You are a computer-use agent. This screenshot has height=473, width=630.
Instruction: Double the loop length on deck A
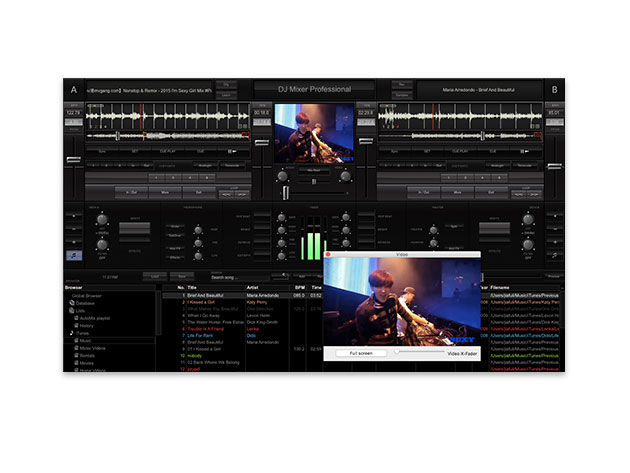point(241,195)
